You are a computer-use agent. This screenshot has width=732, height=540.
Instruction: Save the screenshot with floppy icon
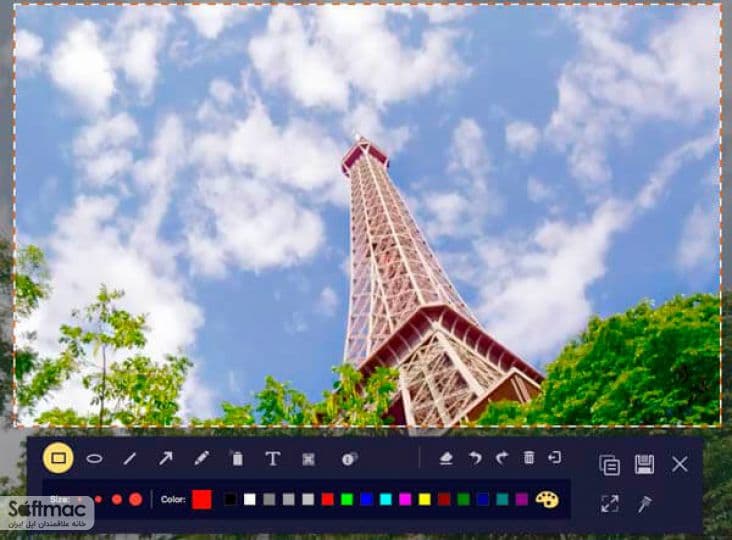(644, 464)
